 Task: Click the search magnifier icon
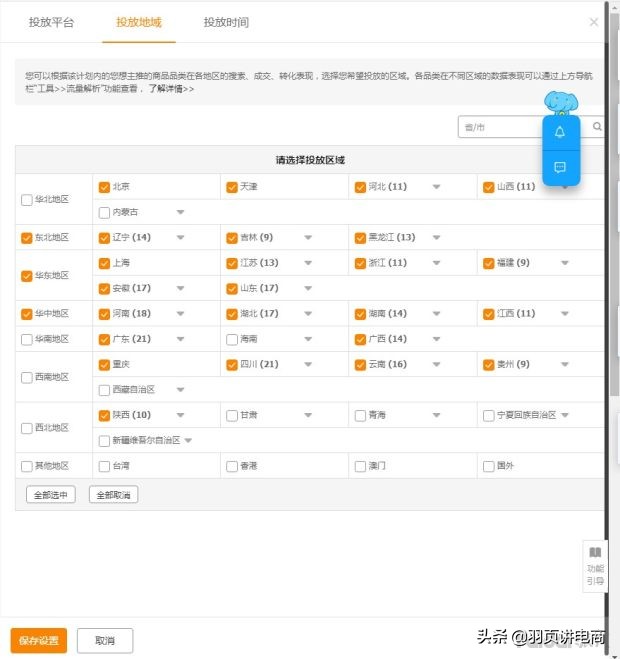coord(597,126)
